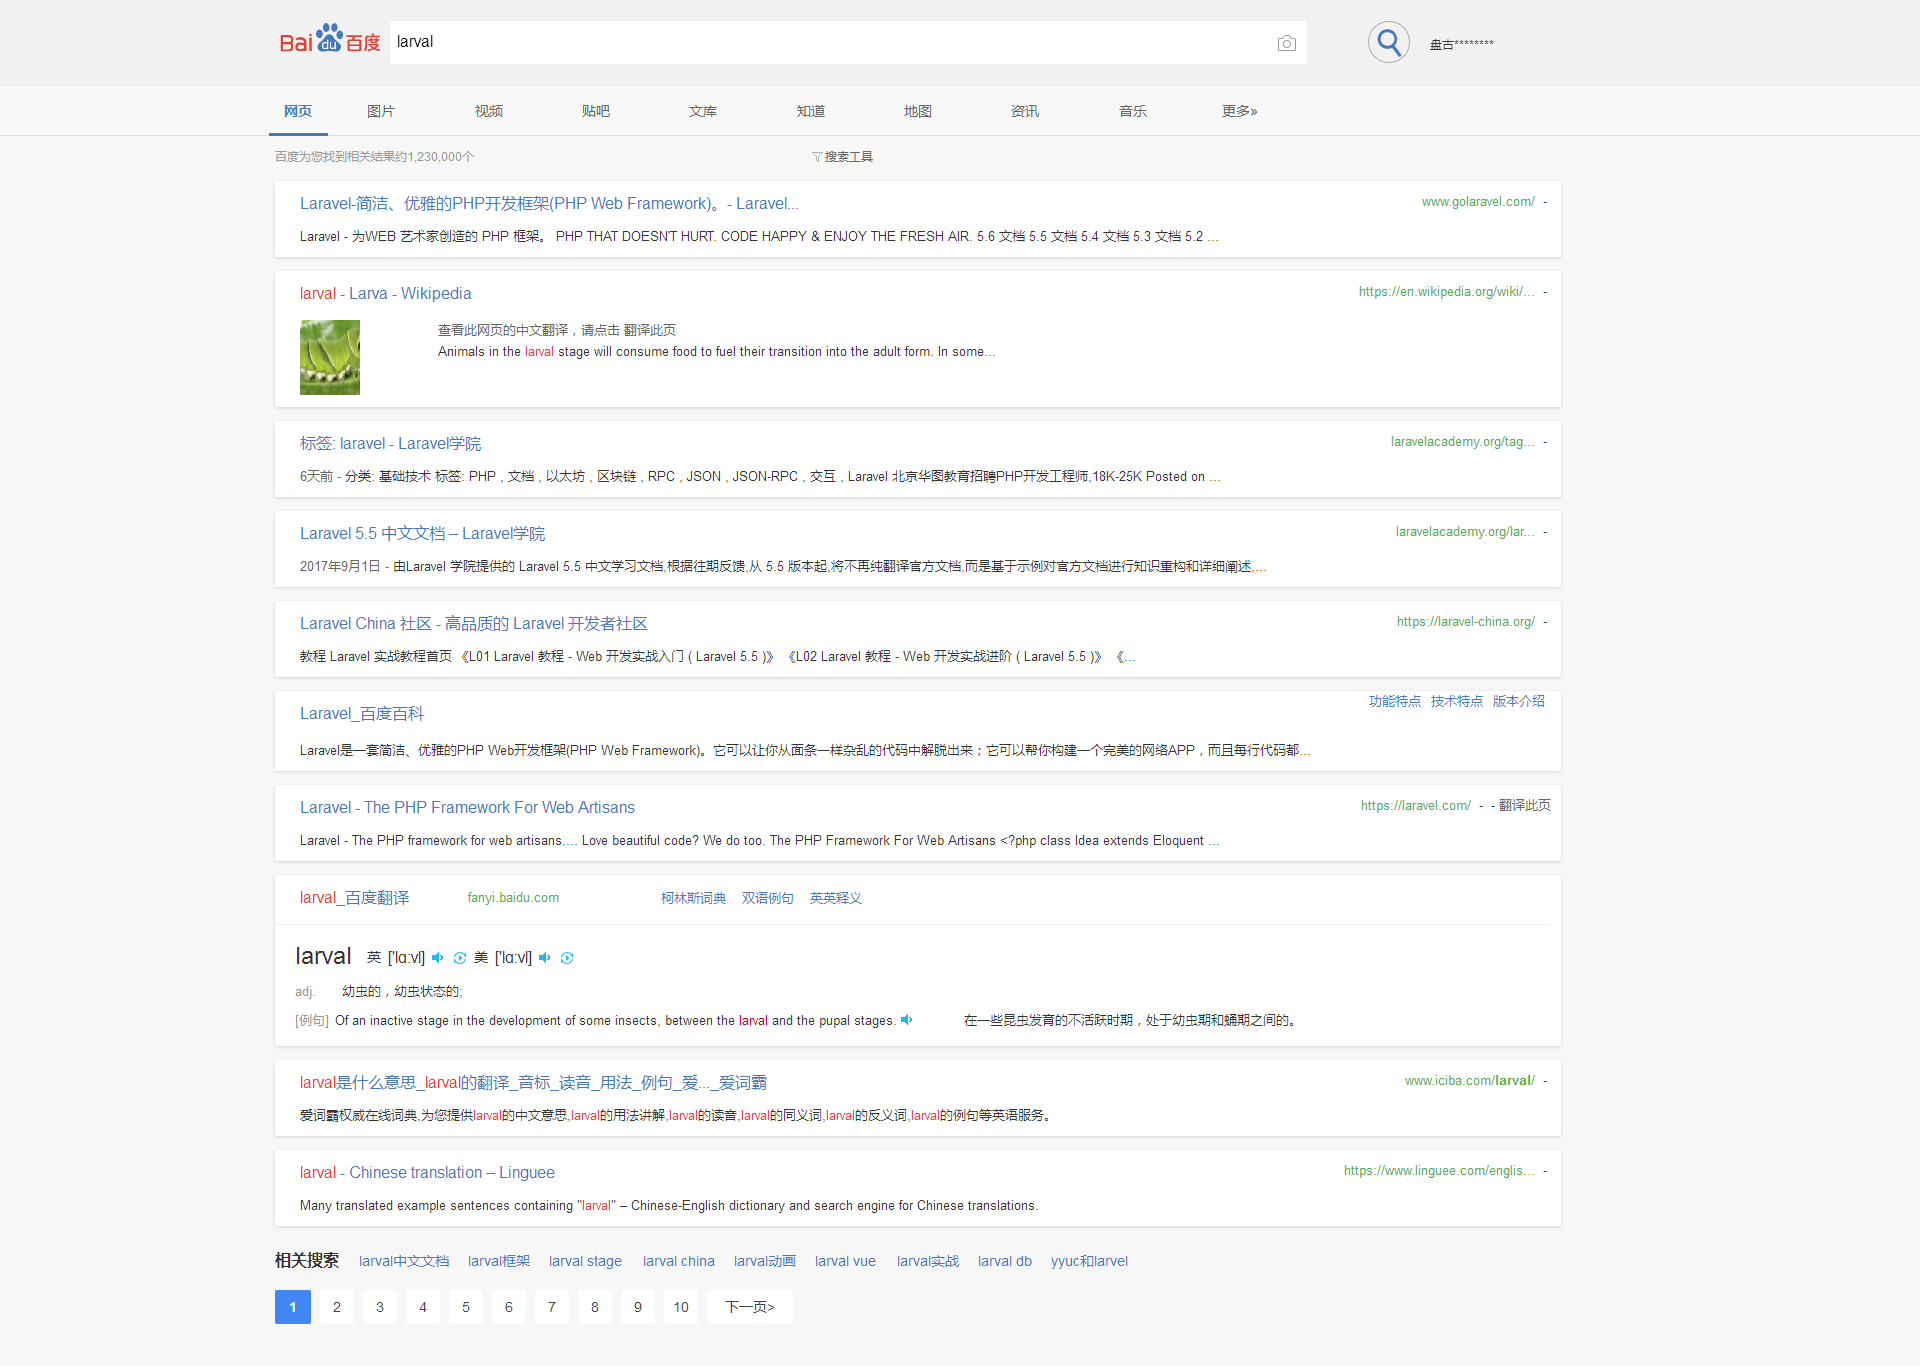
Task: Open 爱词霸 larval translation result
Action: [x=533, y=1082]
